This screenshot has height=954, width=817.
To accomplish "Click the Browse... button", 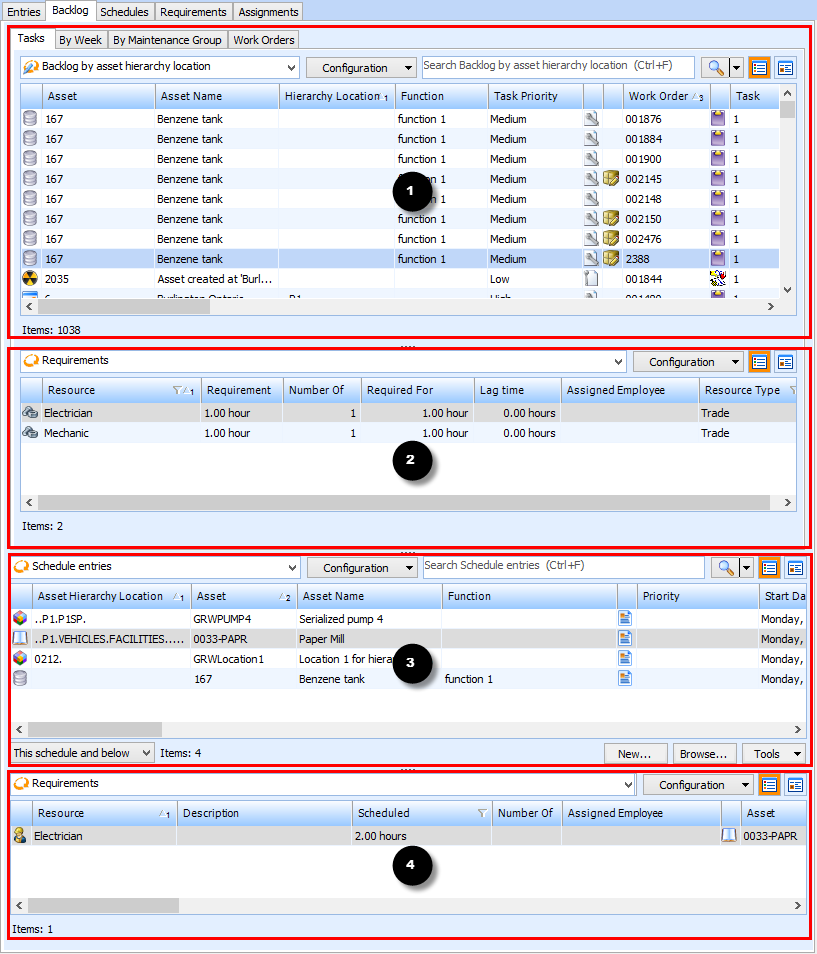I will coord(705,753).
